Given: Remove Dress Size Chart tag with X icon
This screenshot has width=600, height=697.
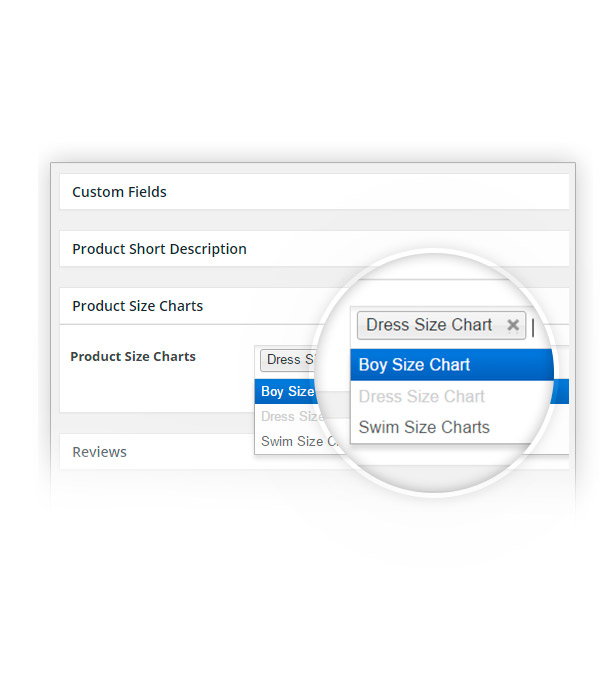Looking at the screenshot, I should coord(513,325).
